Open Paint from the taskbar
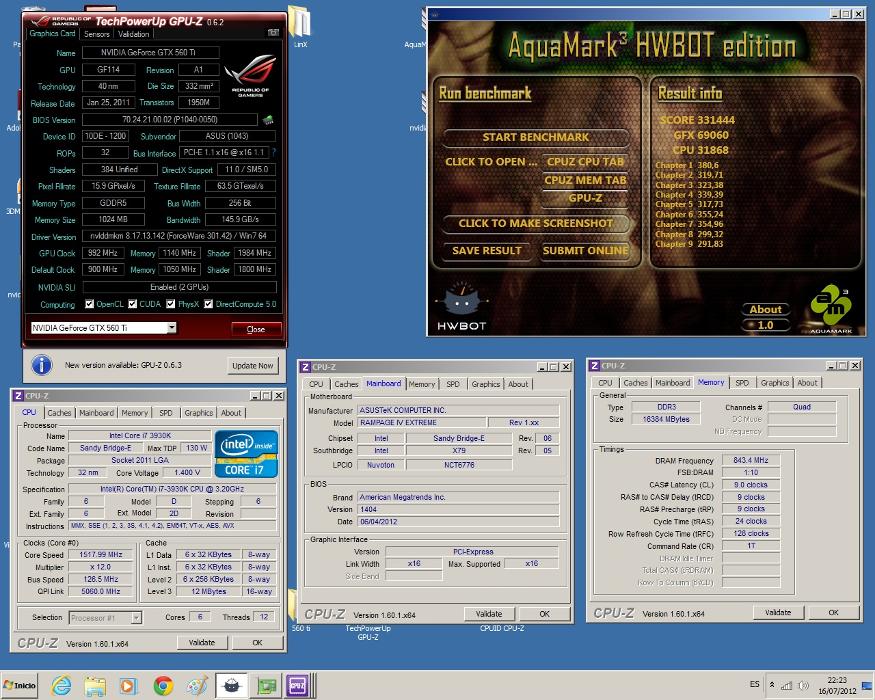The width and height of the screenshot is (875, 700). click(x=197, y=685)
